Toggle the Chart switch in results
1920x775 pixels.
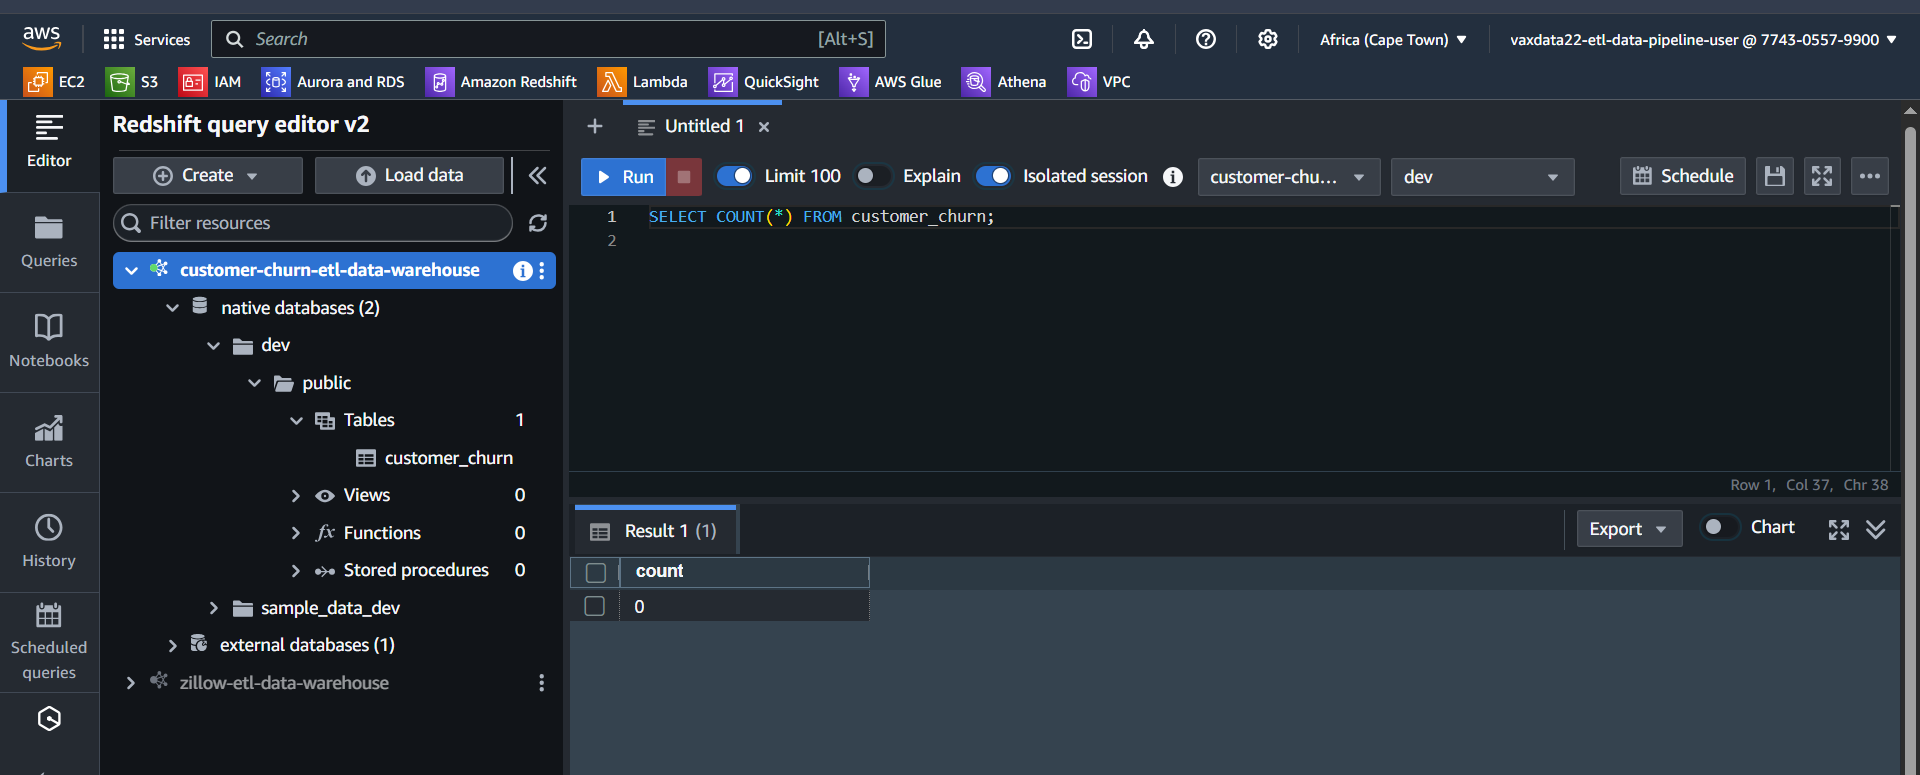(1720, 527)
